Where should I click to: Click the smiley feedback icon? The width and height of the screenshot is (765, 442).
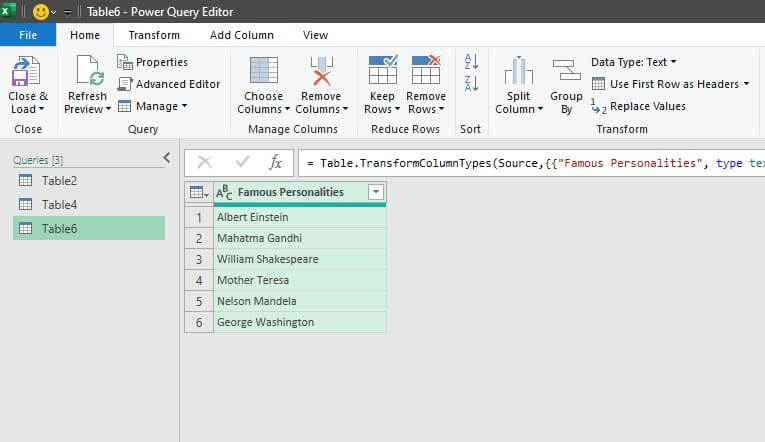coord(40,12)
